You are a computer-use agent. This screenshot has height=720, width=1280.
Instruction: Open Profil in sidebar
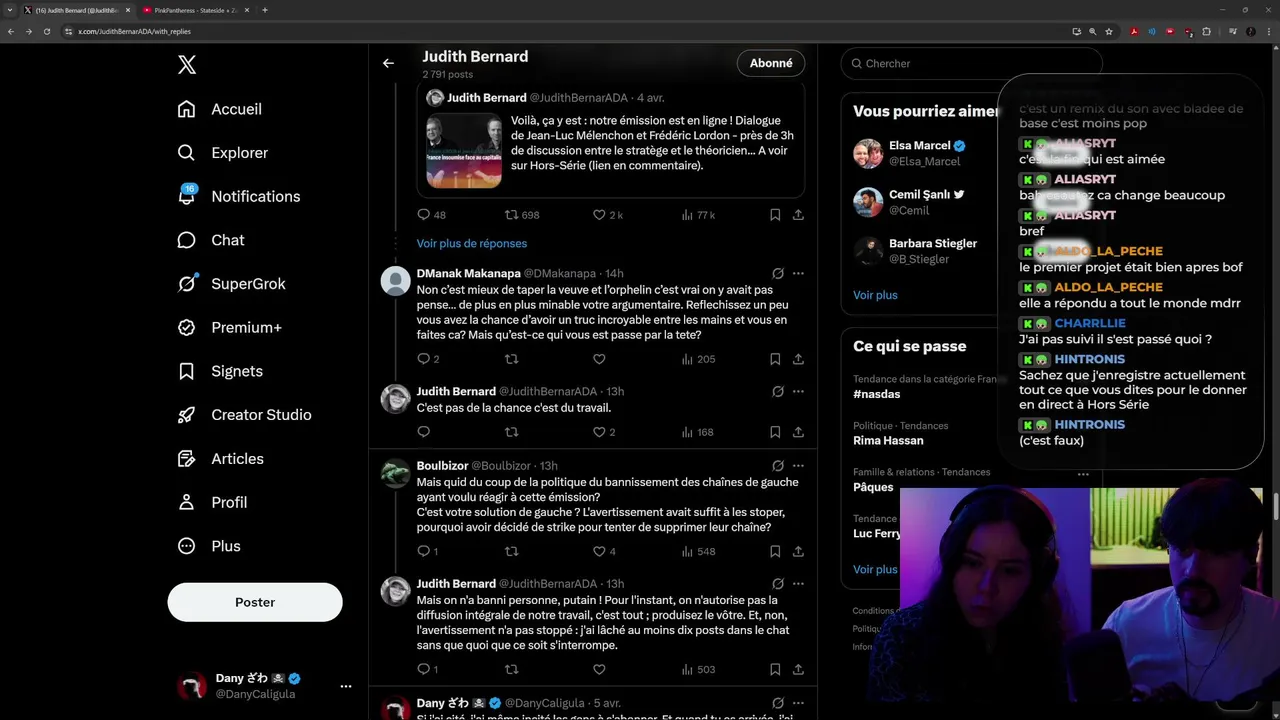212,502
